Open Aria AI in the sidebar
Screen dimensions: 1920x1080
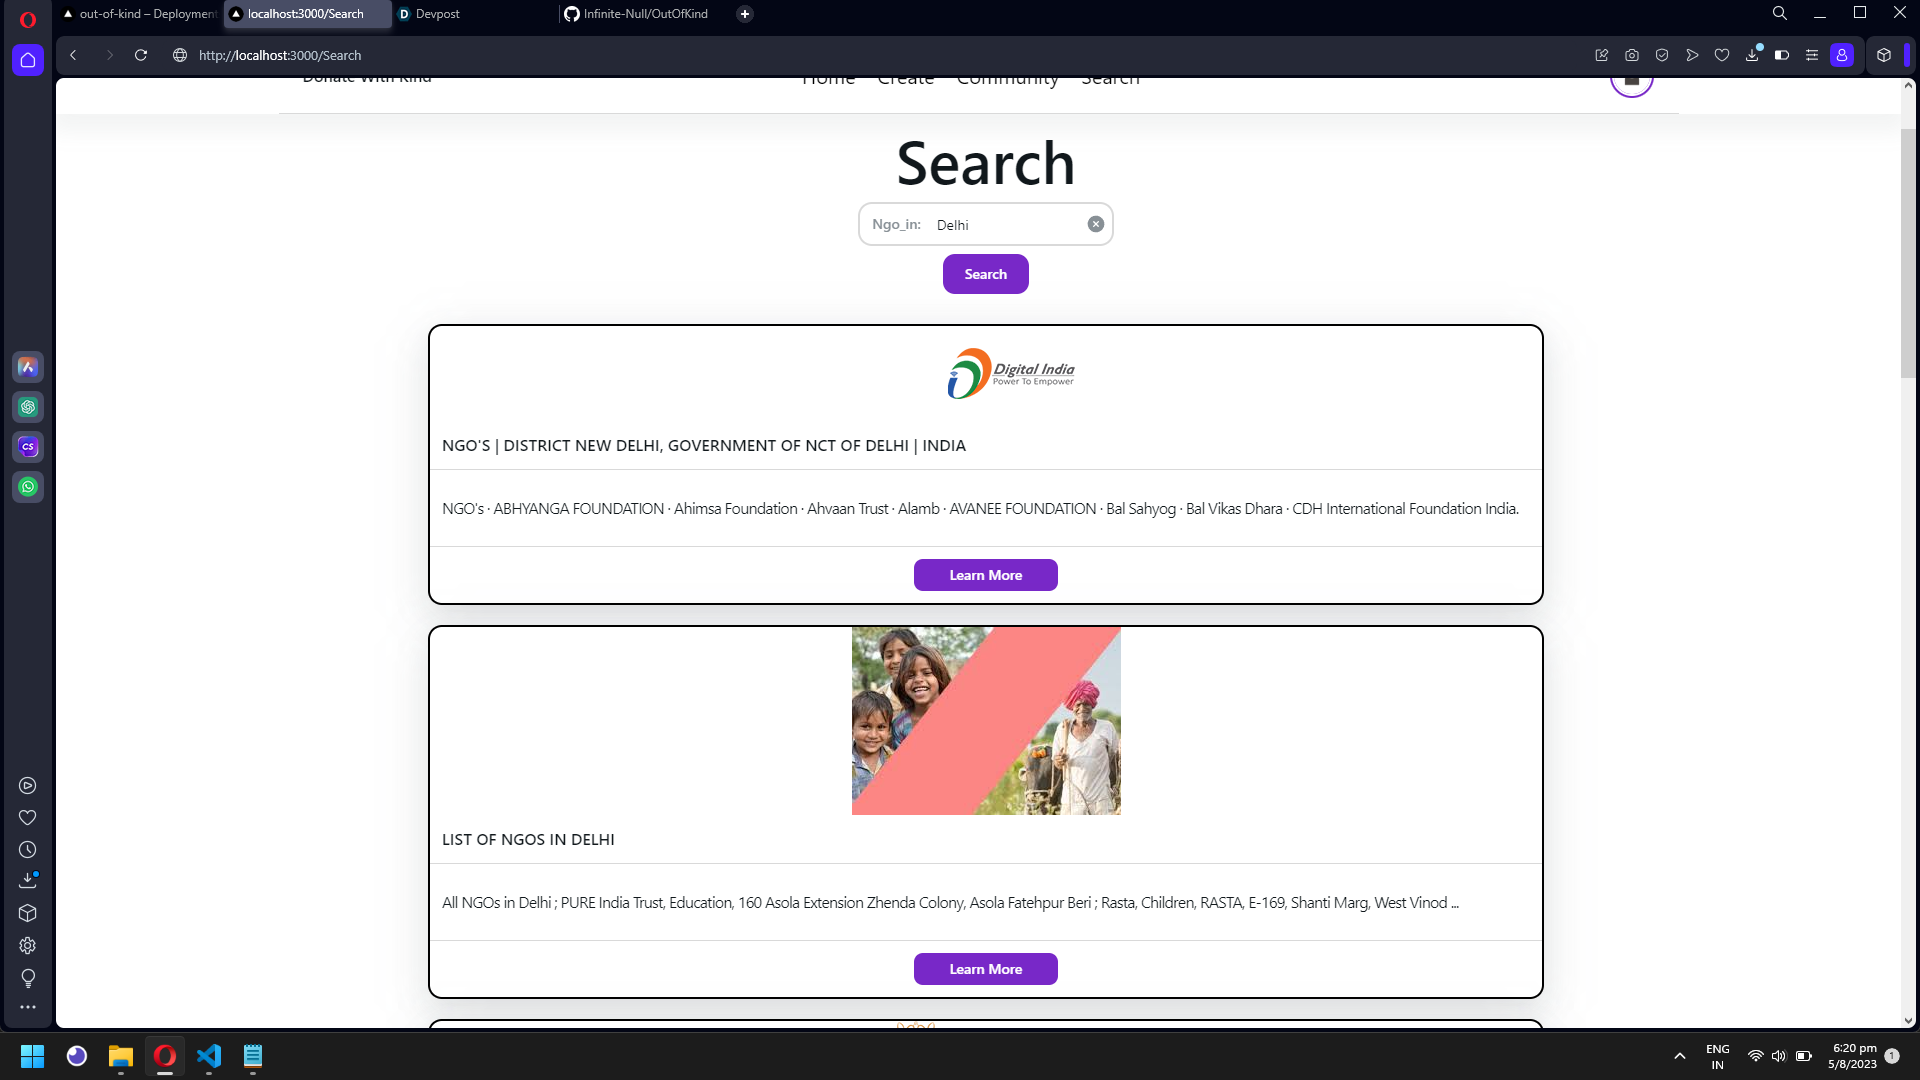28,367
